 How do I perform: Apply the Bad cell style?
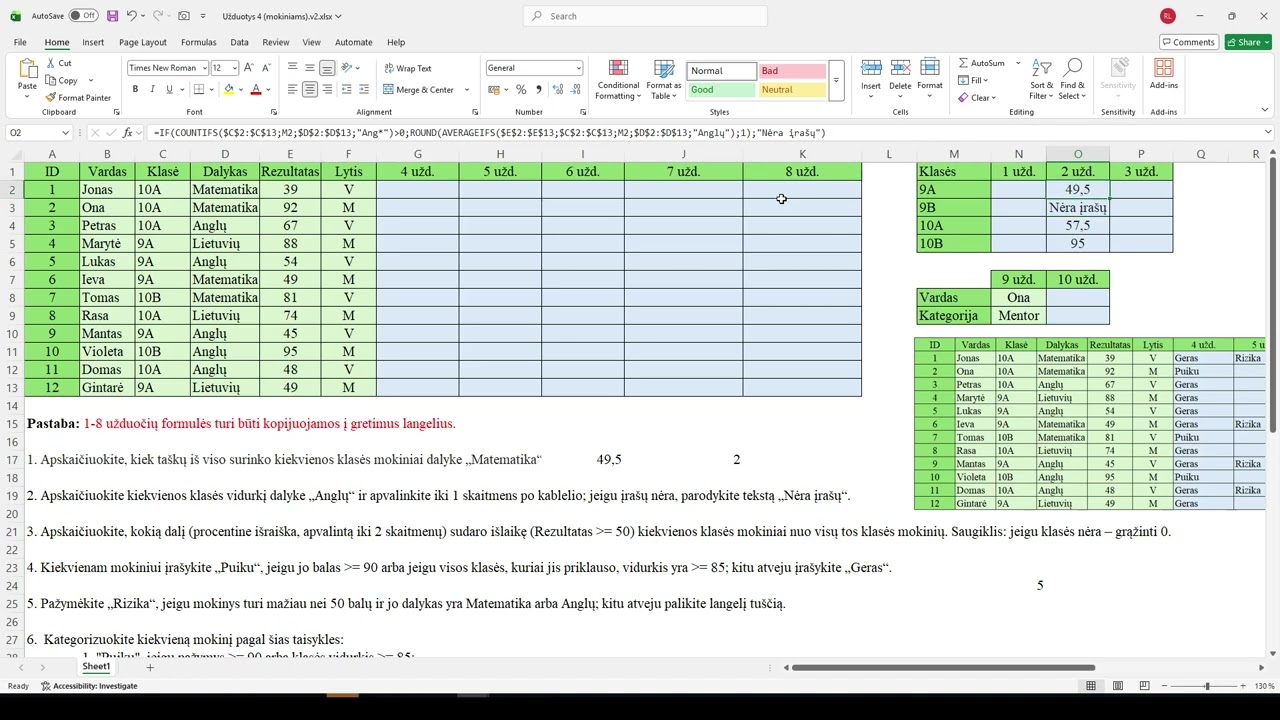[791, 71]
